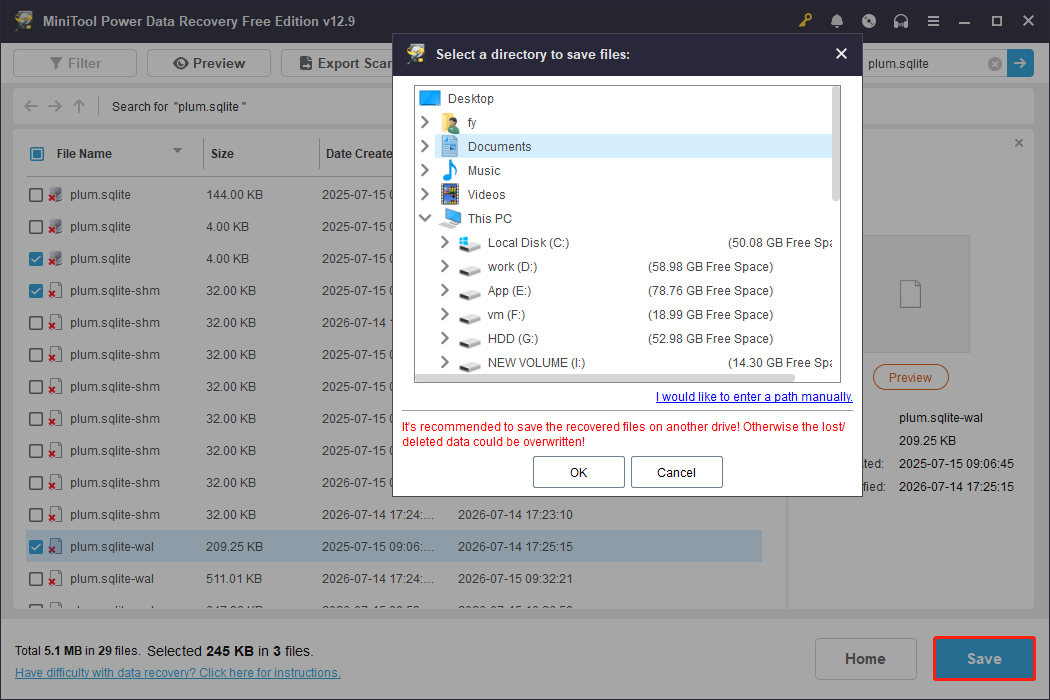Expand the work (D:) drive node
The width and height of the screenshot is (1050, 700).
445,267
